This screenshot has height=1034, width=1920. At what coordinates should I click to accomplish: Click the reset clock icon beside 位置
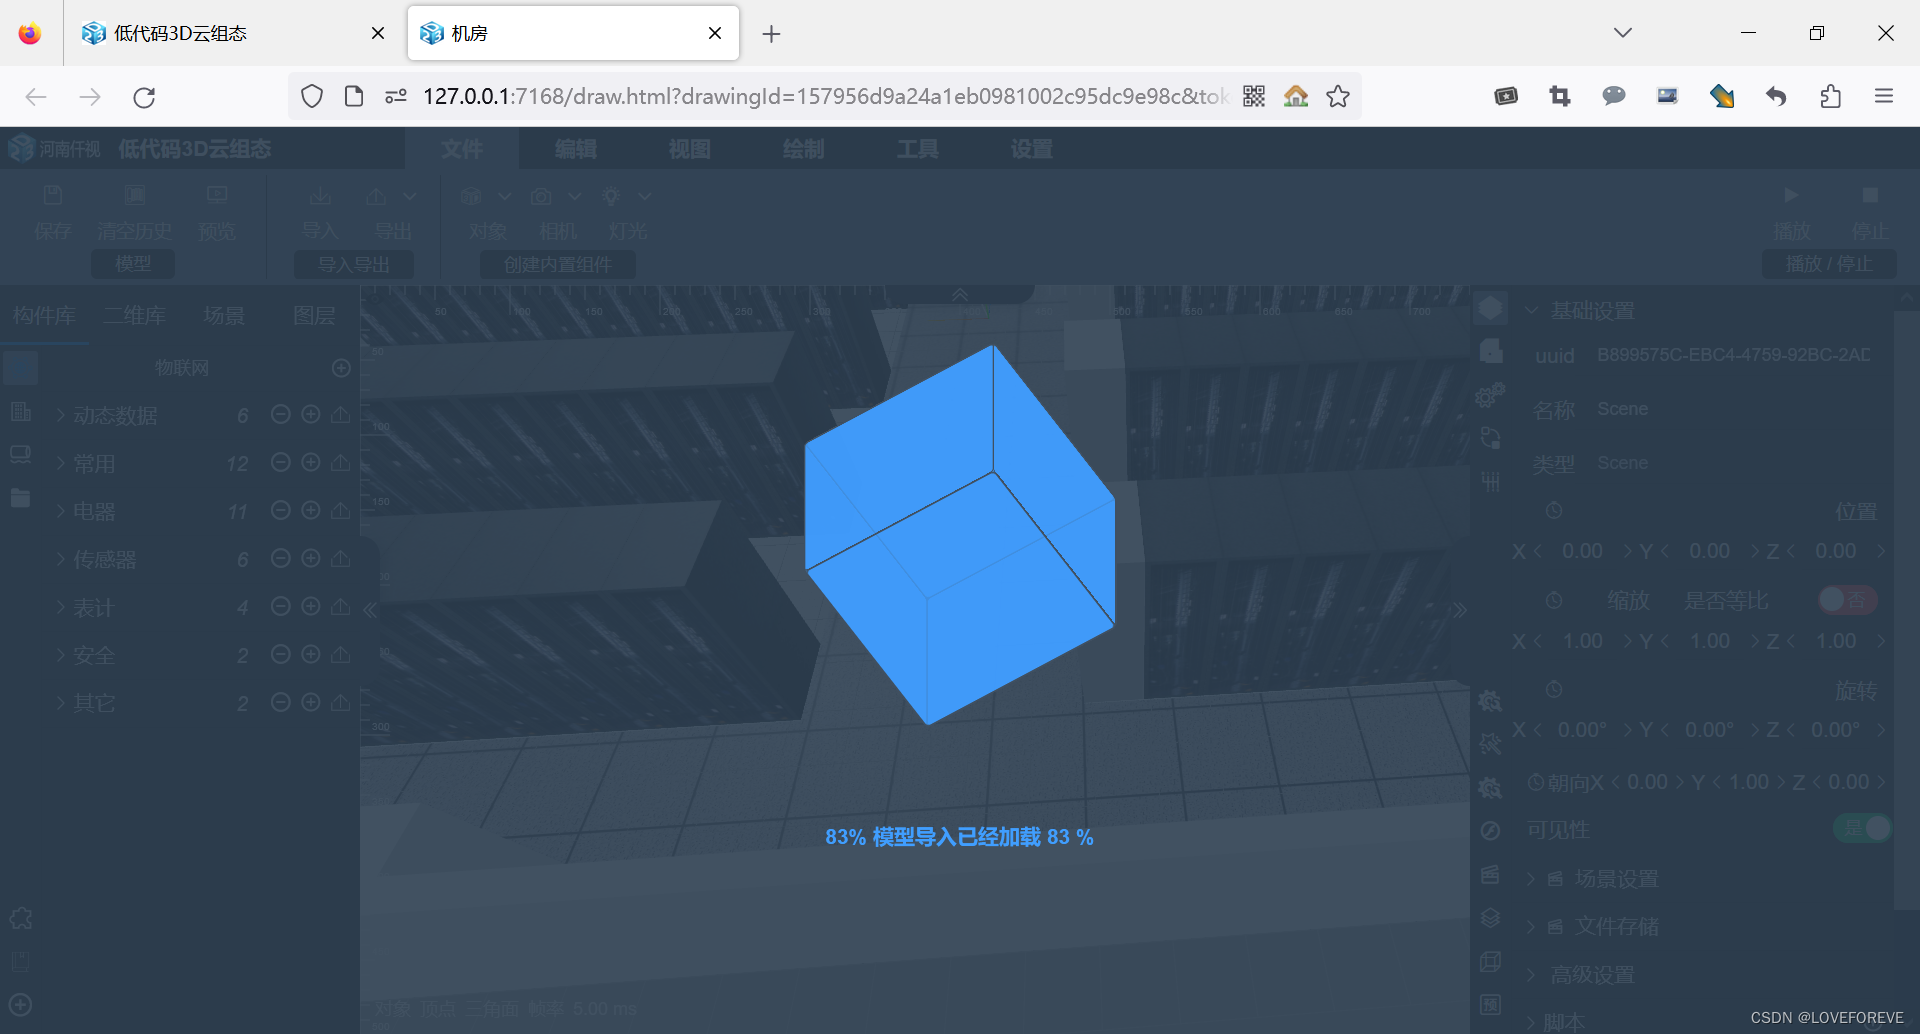[1554, 511]
